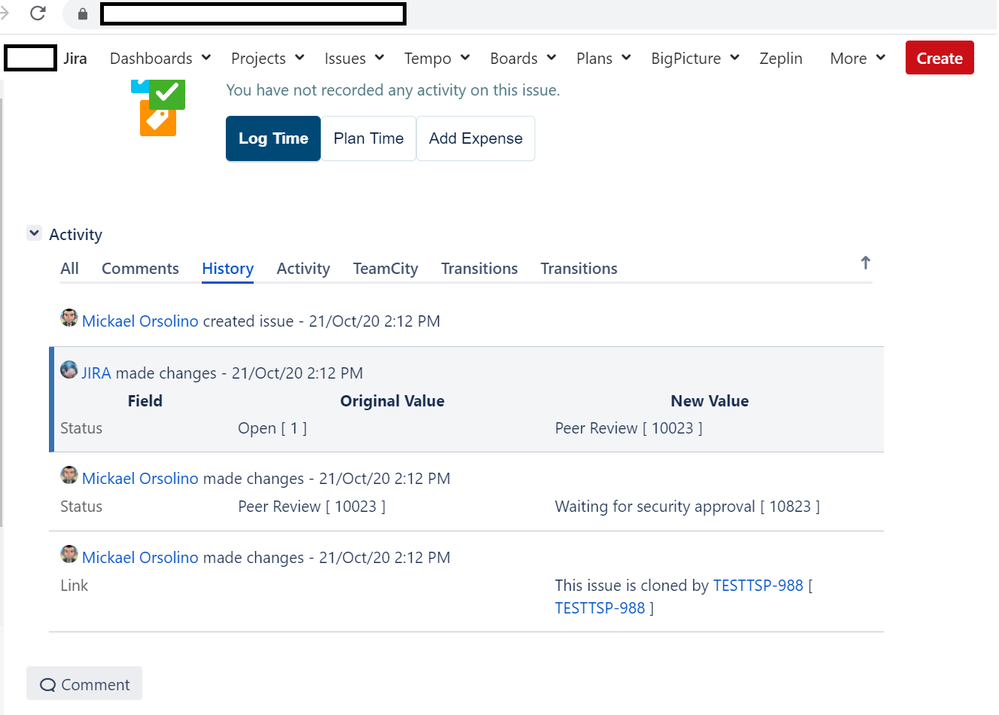Open the last Transitions tab

point(579,268)
